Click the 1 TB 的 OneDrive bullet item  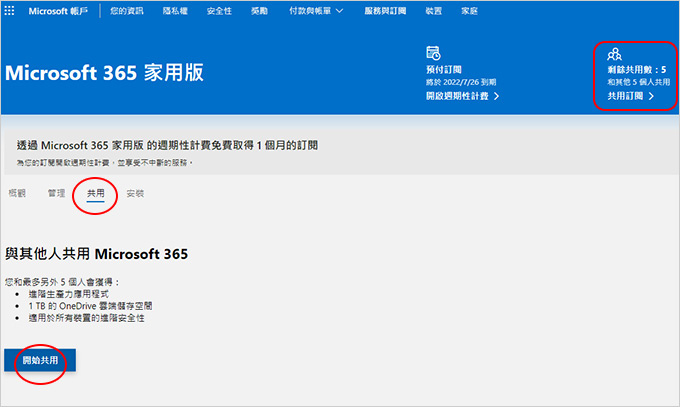coord(90,306)
